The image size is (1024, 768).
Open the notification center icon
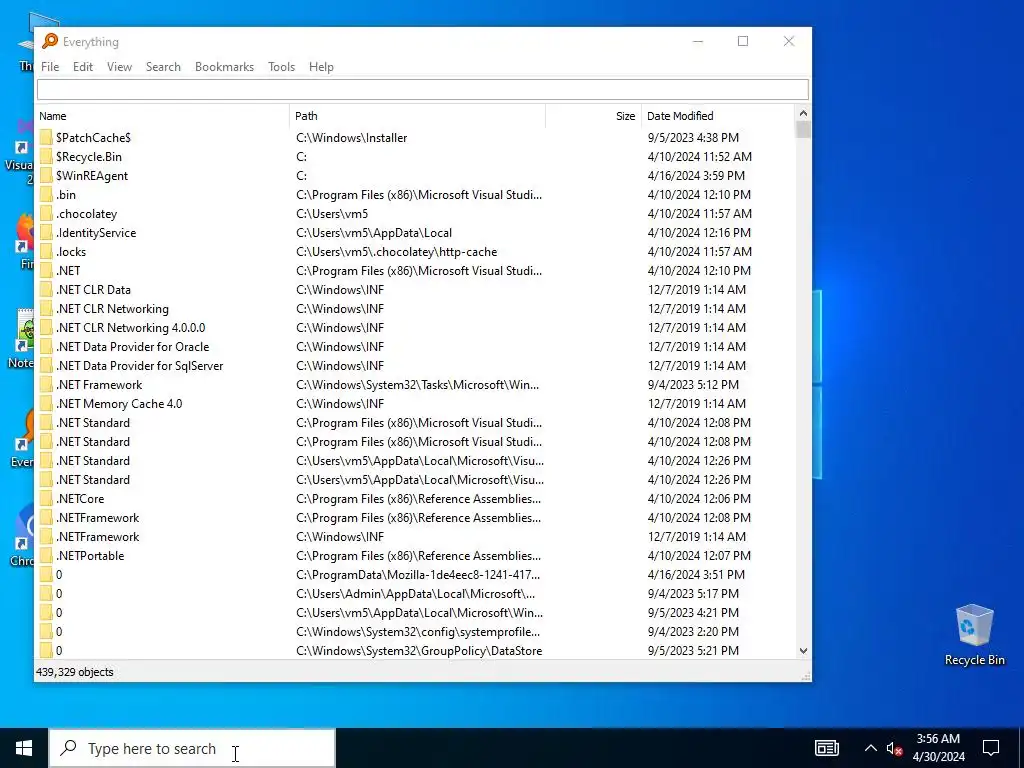991,748
